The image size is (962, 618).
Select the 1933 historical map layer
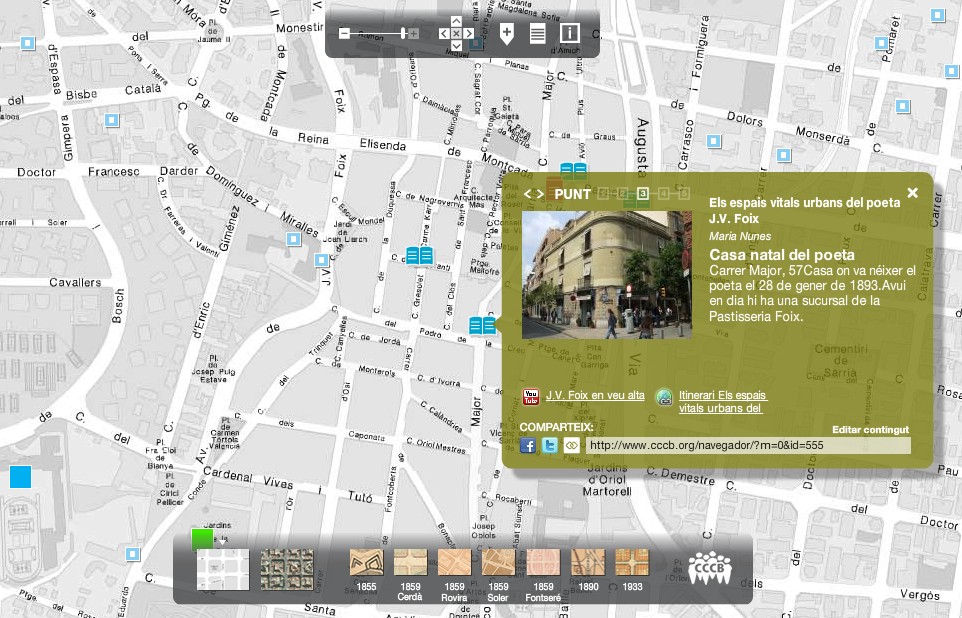tap(631, 568)
